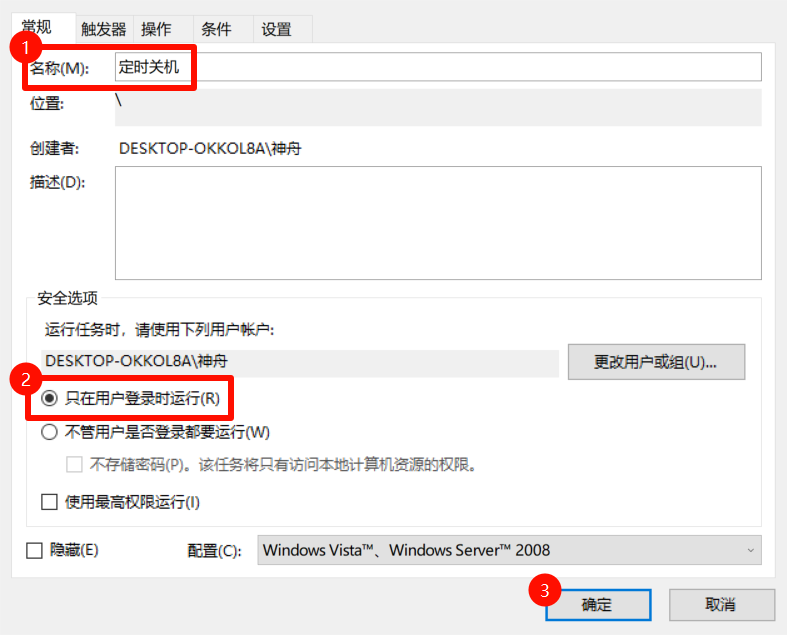Click the user account field DESKTOP-OKKOL8A\神舟
Screen dimensions: 787x635
300,361
